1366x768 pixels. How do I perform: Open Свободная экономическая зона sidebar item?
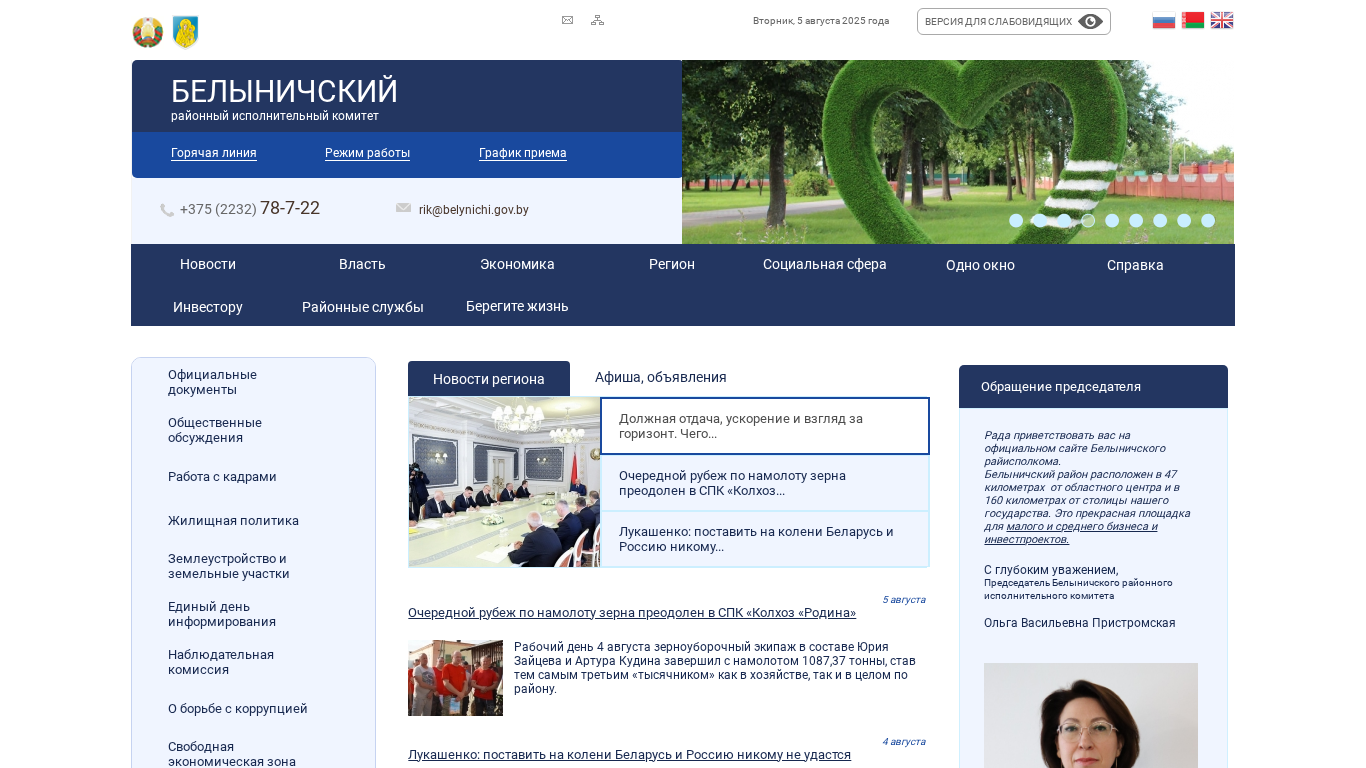point(232,754)
